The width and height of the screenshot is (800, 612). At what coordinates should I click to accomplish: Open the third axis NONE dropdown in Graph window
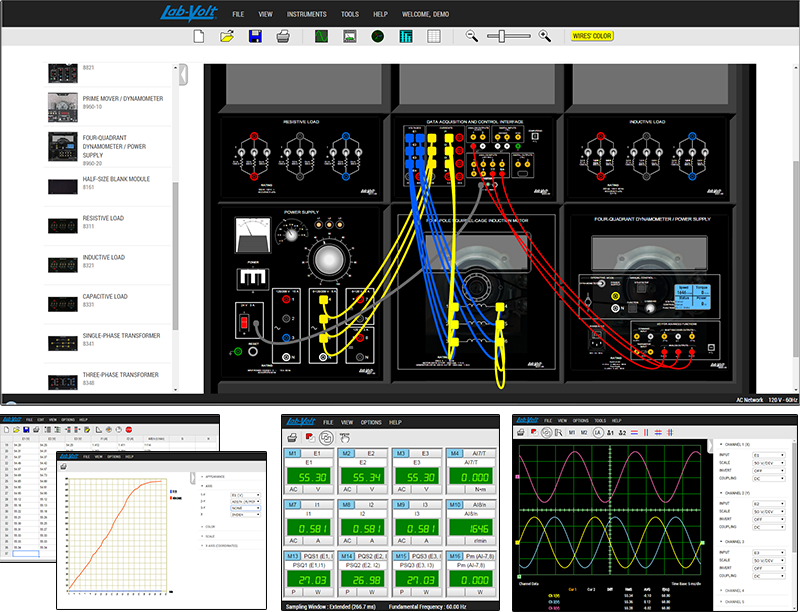[245, 508]
